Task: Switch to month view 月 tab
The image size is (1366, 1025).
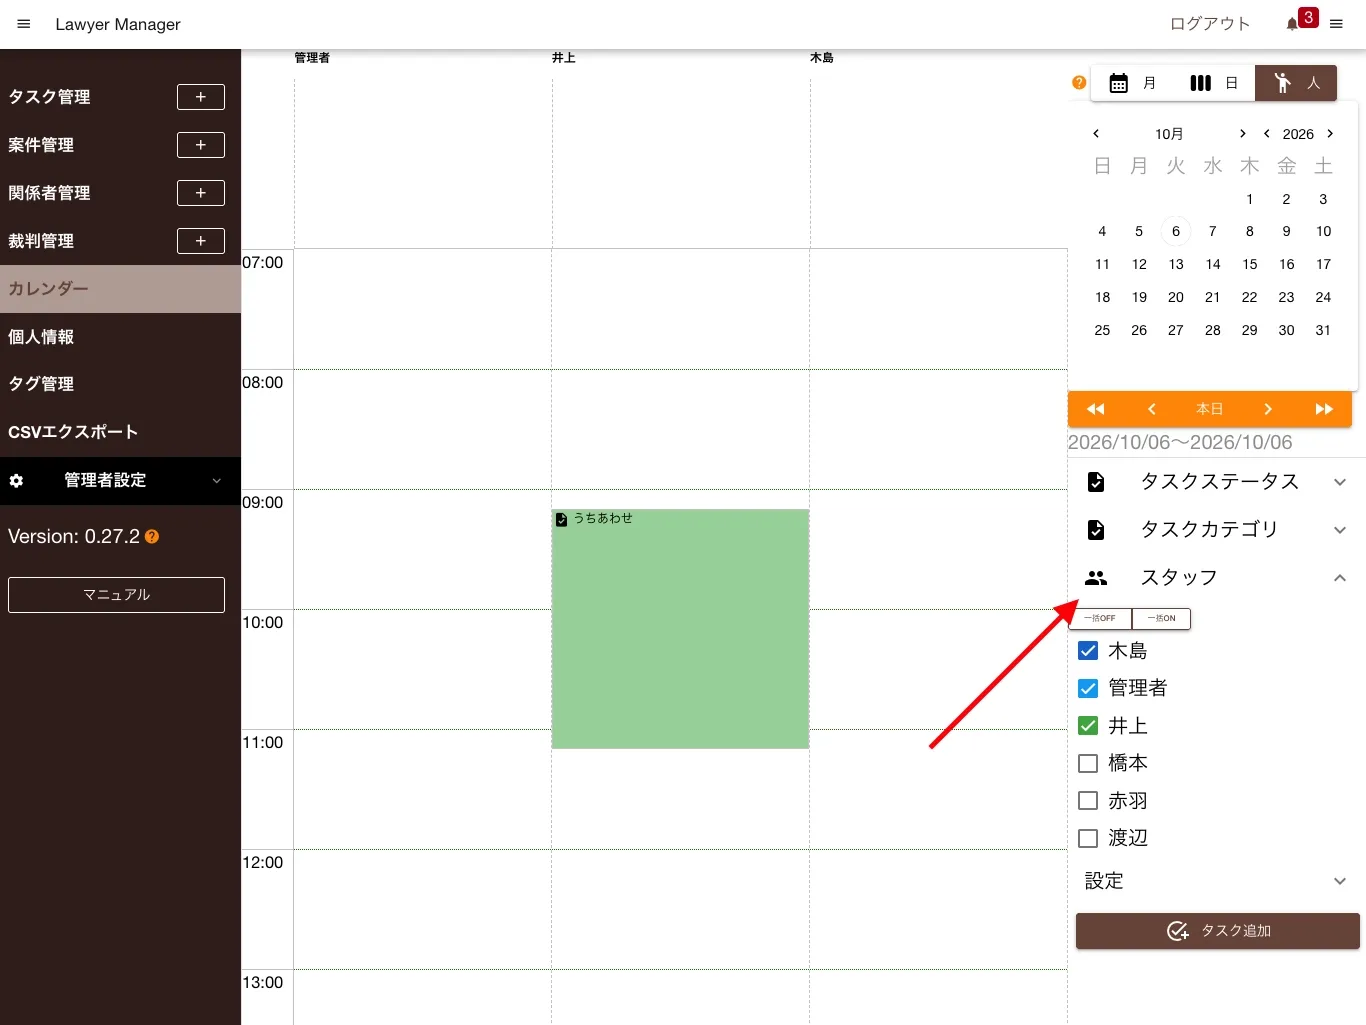Action: point(1132,83)
